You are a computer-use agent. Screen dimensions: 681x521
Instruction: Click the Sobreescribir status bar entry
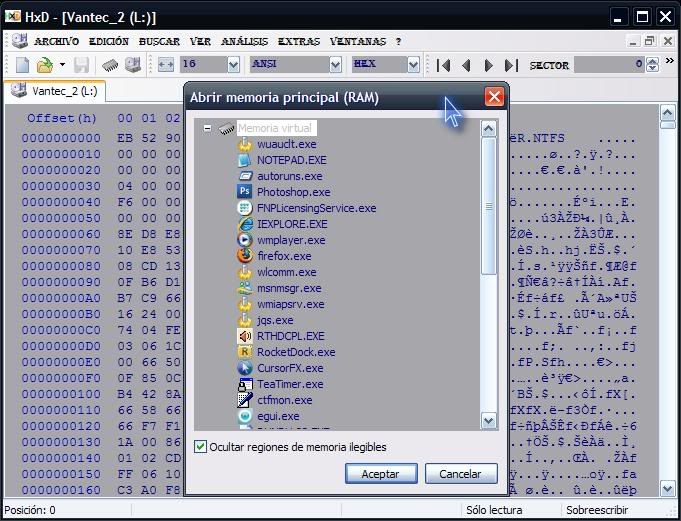pos(597,510)
